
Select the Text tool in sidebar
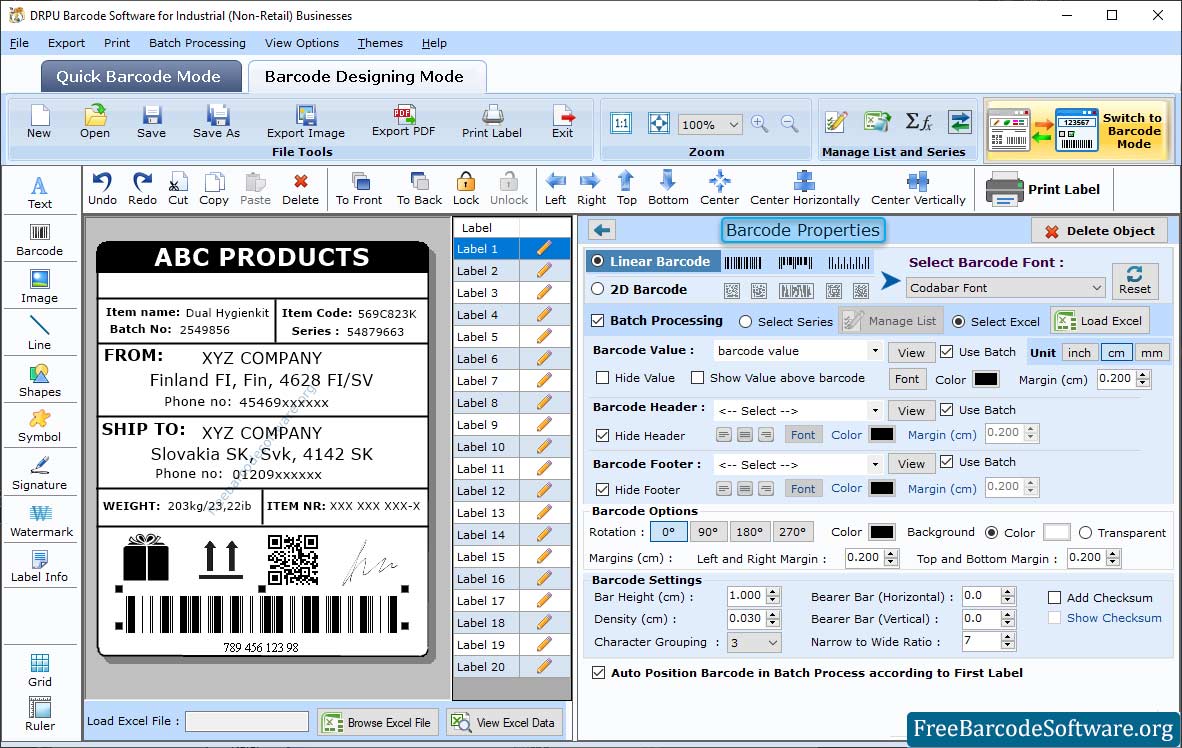39,192
